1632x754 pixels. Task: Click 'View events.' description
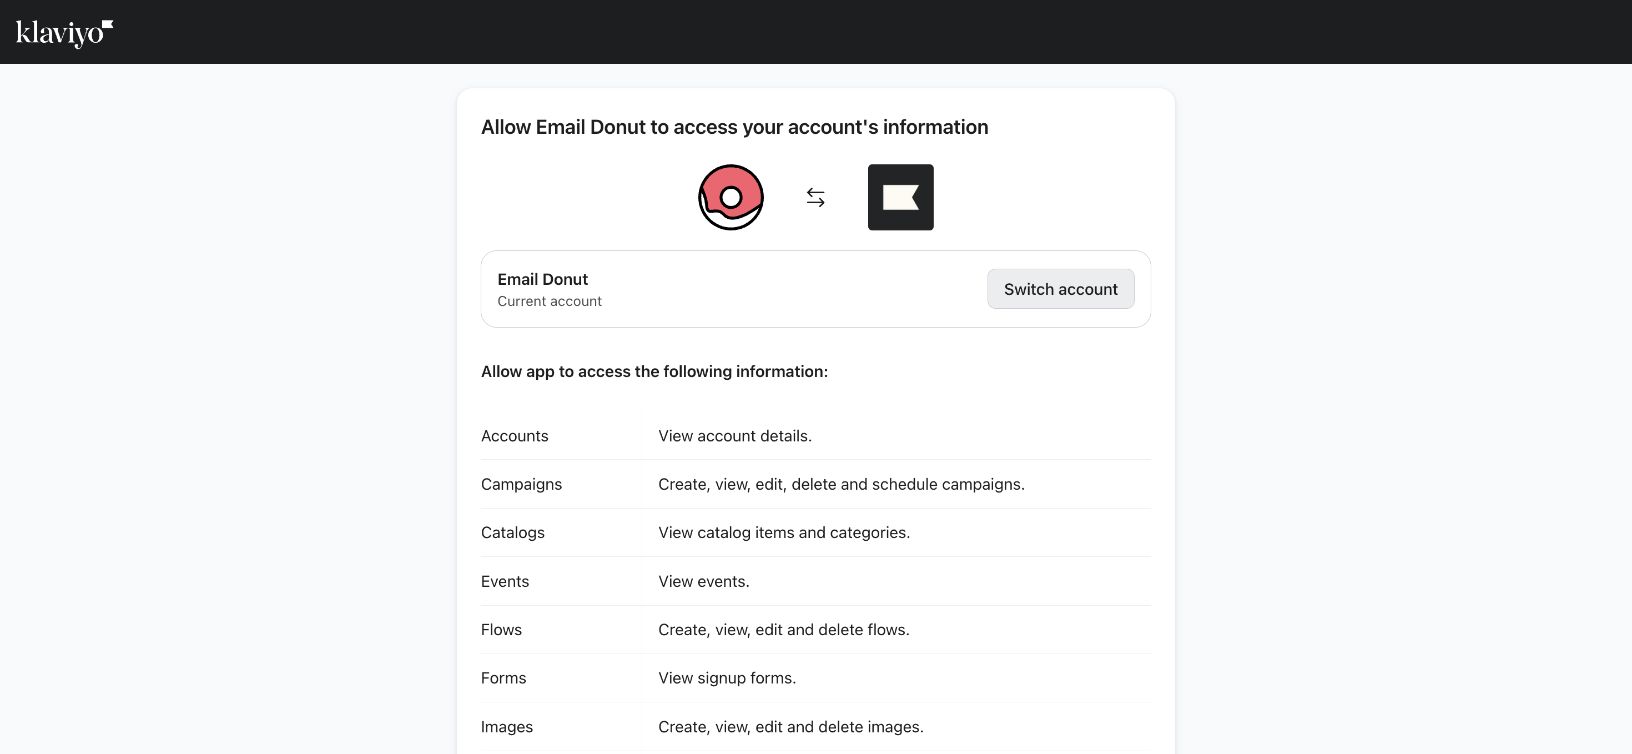pyautogui.click(x=704, y=581)
